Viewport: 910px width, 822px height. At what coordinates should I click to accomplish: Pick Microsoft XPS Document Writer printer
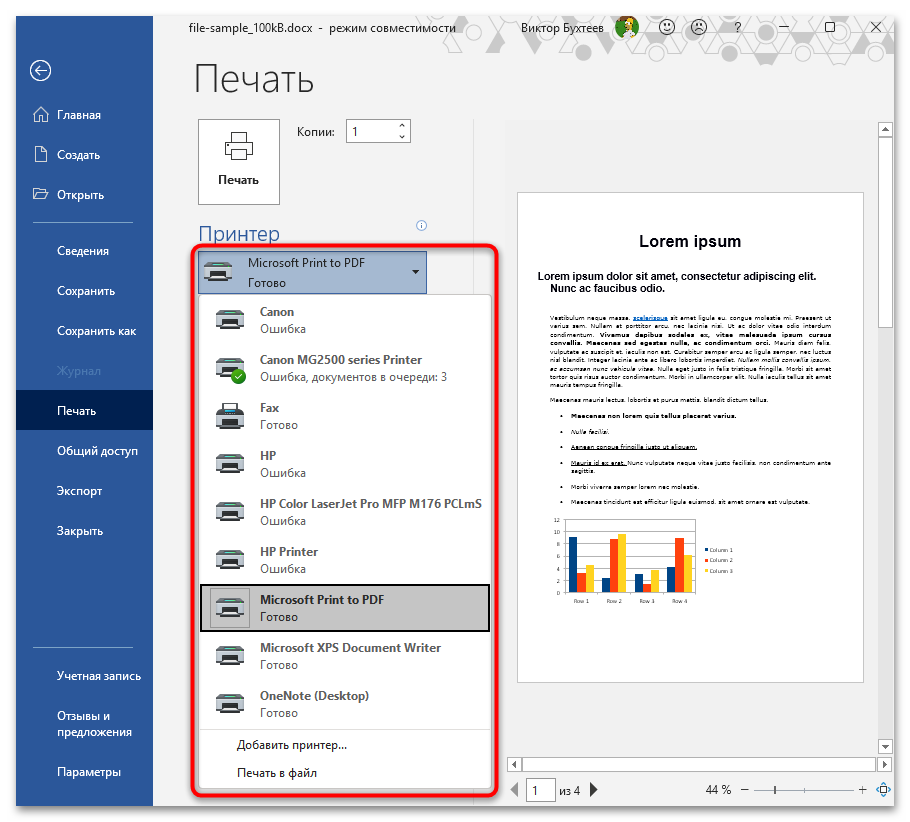click(x=345, y=656)
